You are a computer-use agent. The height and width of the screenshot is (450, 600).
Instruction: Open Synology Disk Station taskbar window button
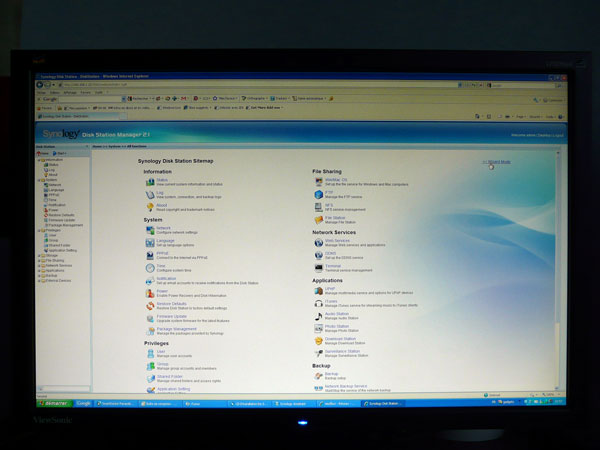coord(383,404)
